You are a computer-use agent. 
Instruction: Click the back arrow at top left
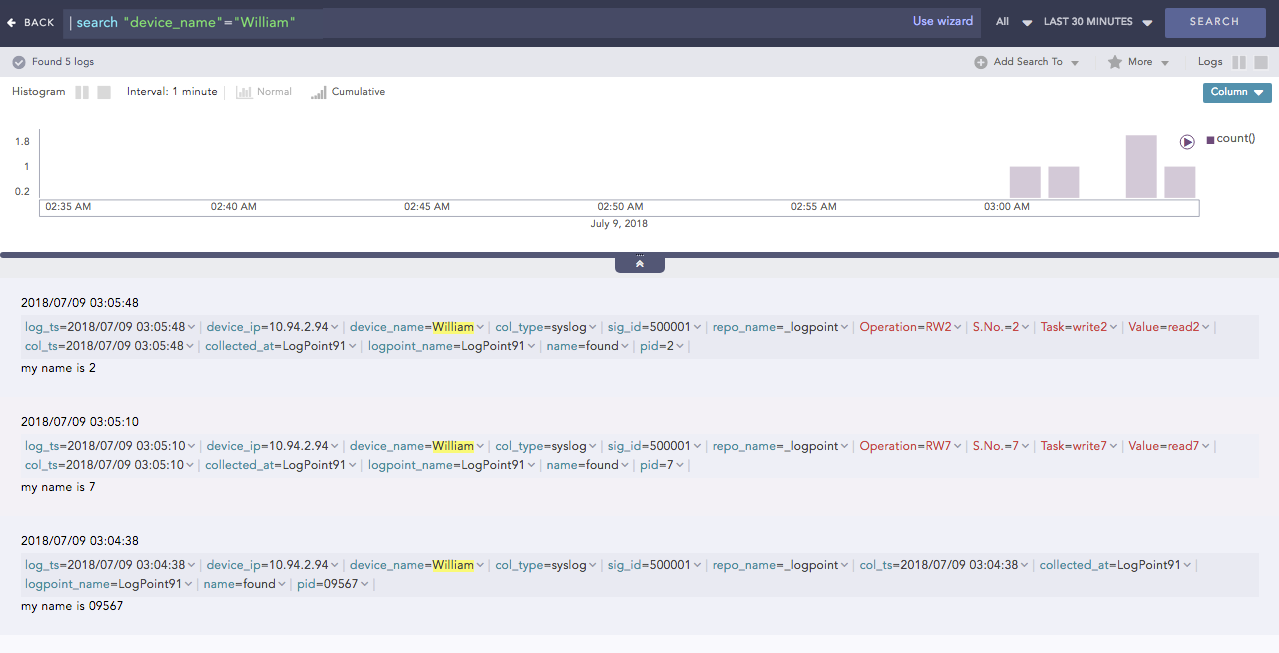10,21
